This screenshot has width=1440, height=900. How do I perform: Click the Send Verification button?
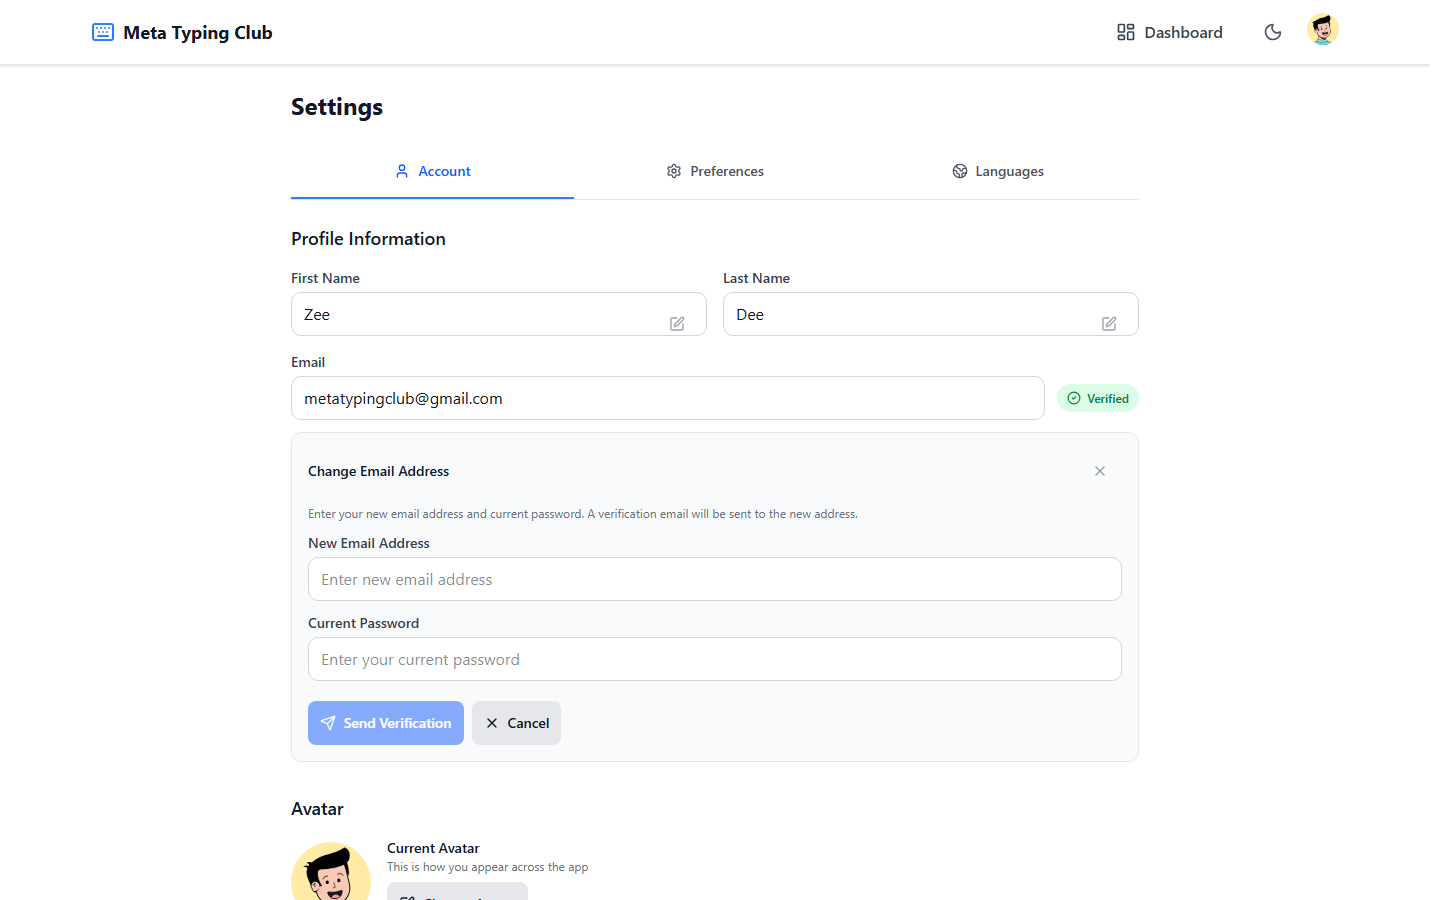click(x=386, y=723)
